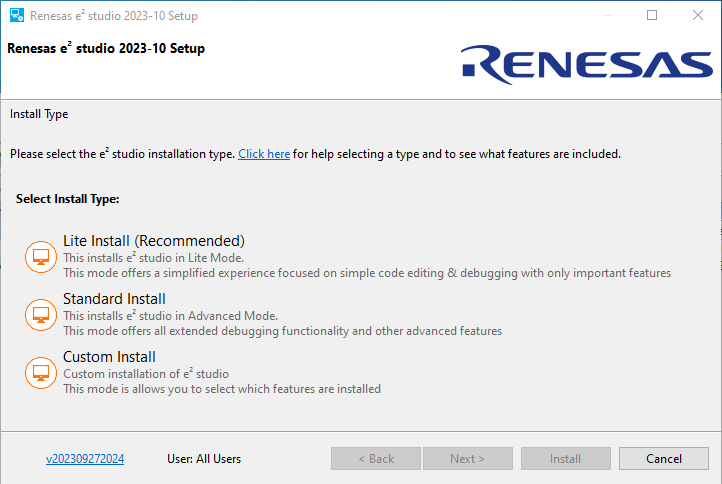Select the Lite Install monitor icon
This screenshot has height=484, width=722.
coord(41,257)
